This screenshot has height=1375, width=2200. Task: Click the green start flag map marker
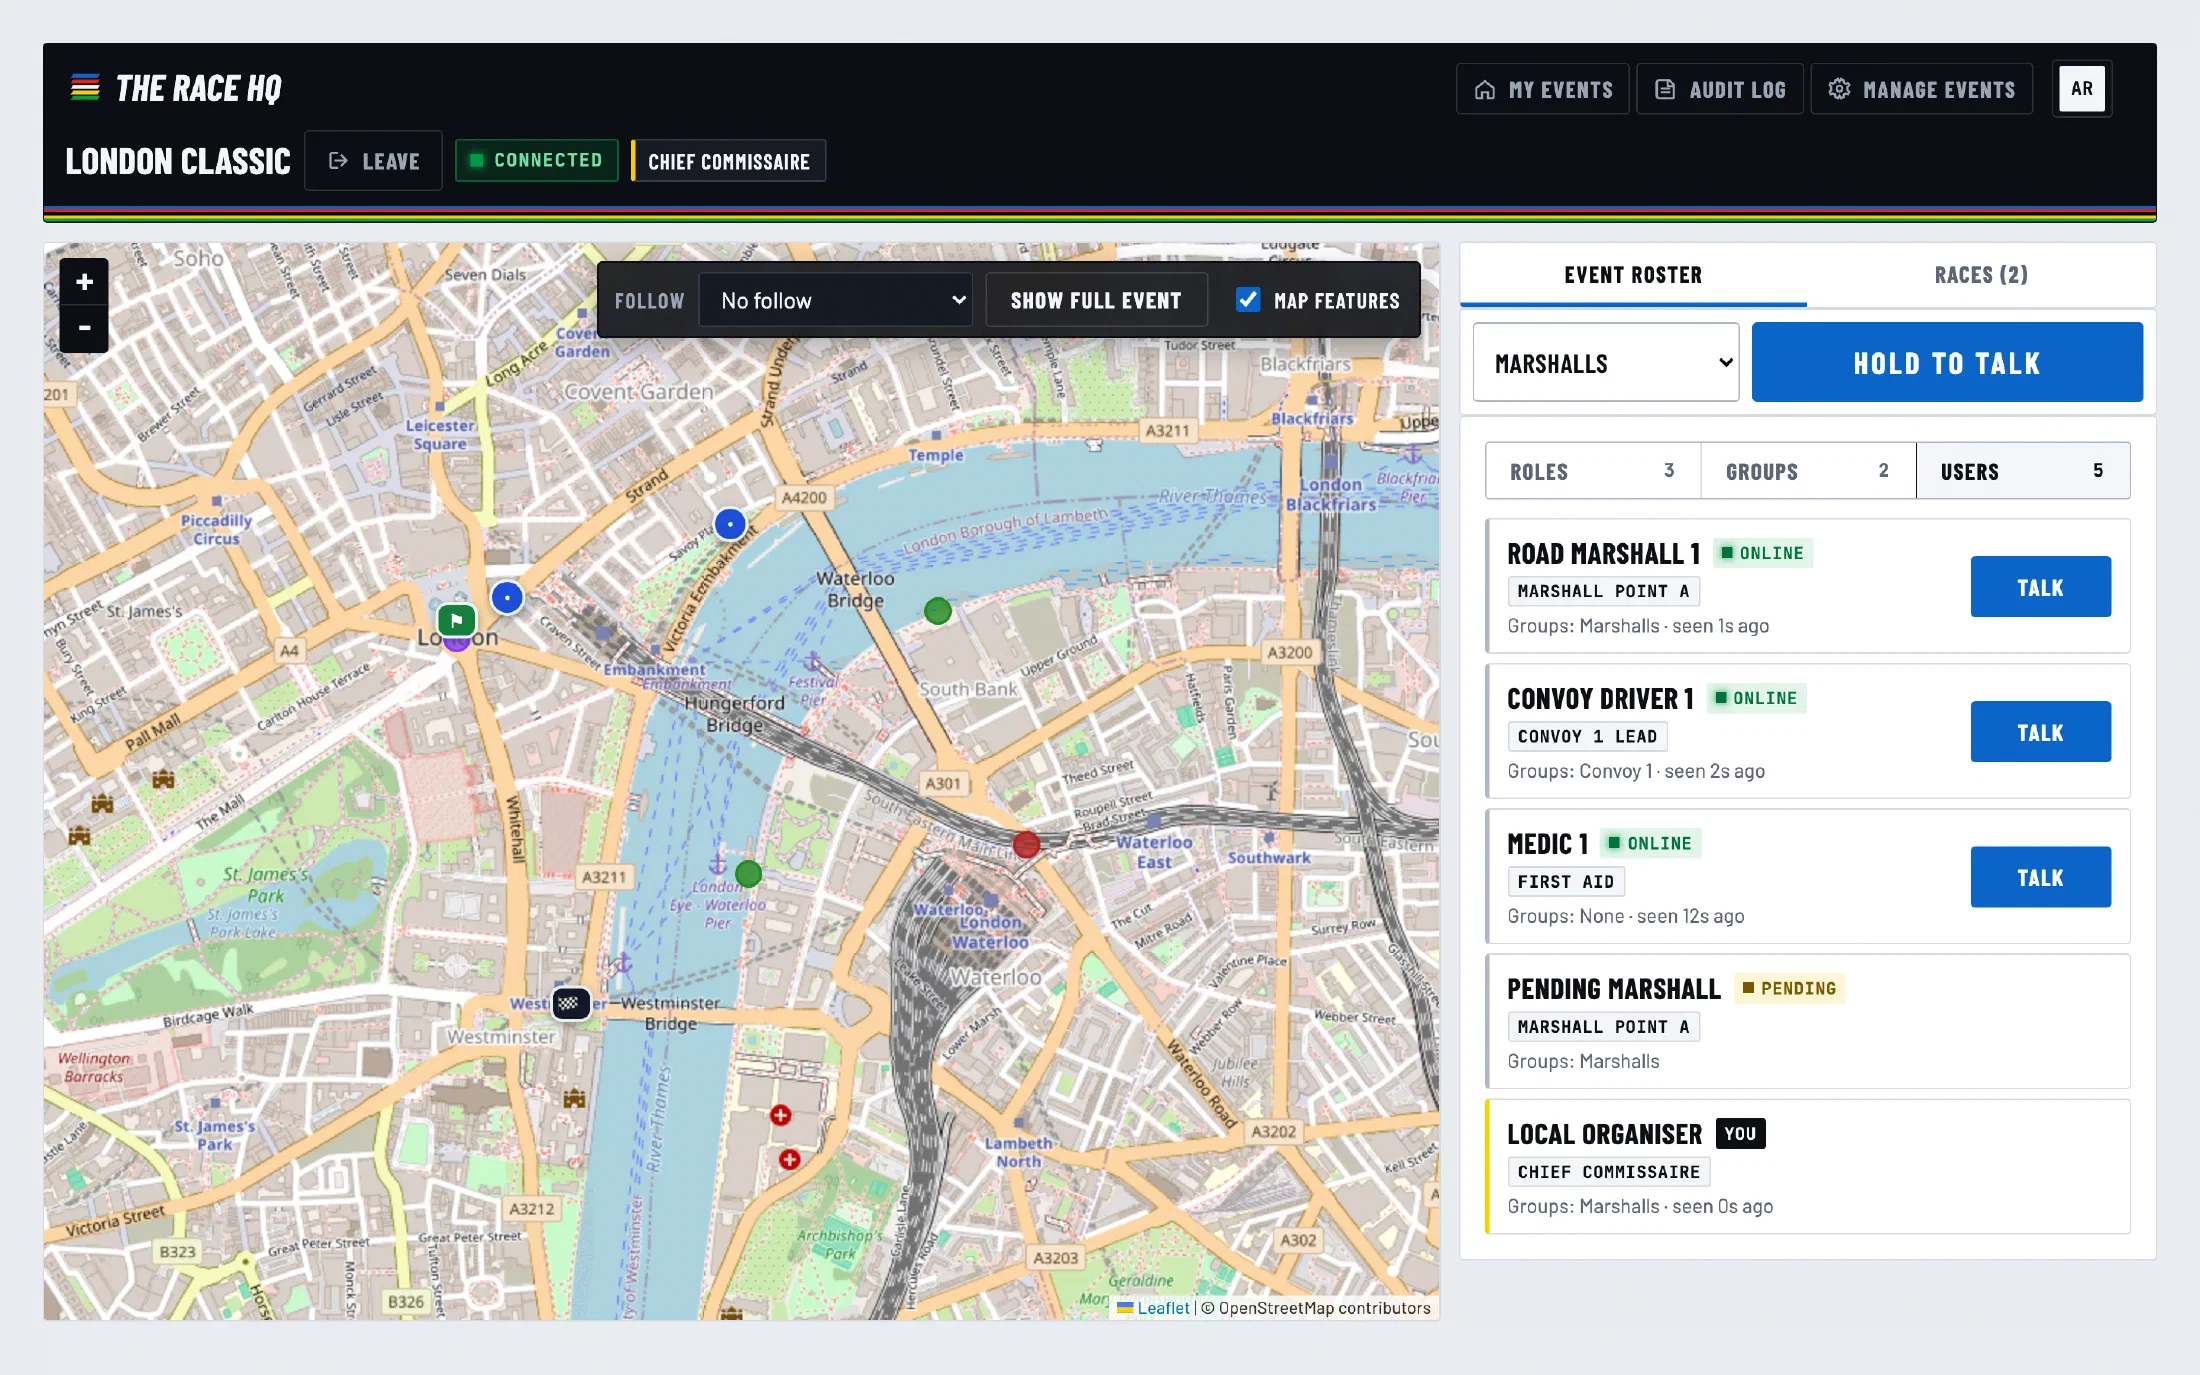[456, 620]
